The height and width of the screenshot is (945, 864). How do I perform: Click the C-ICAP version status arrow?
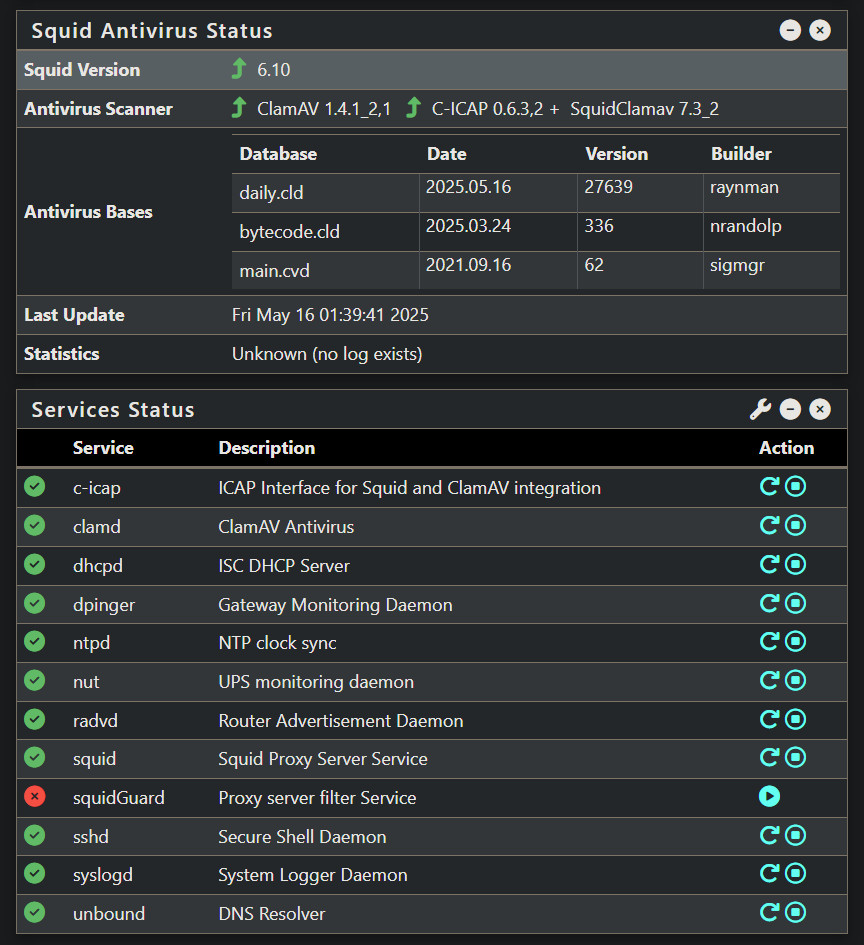[x=413, y=108]
